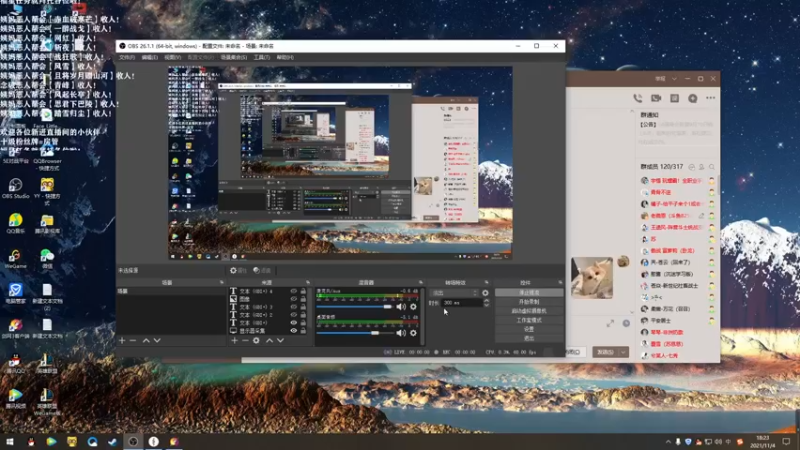
Task: Add a new source with plus icon
Action: pos(234,340)
